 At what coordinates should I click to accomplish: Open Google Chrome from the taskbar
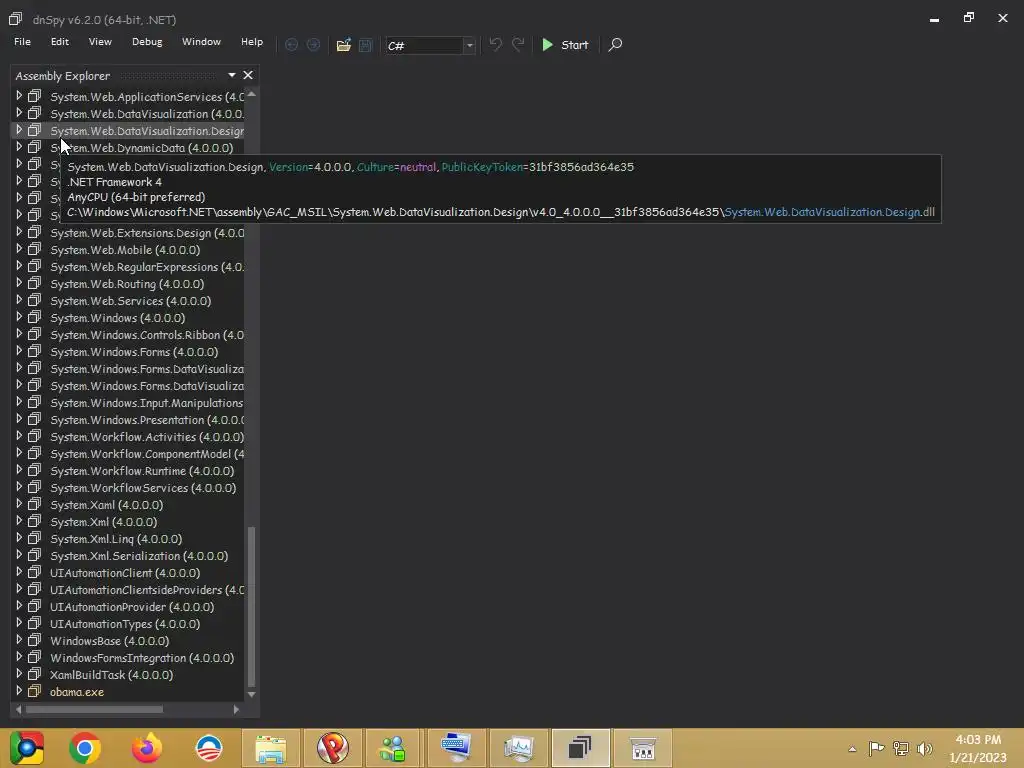pyautogui.click(x=84, y=748)
